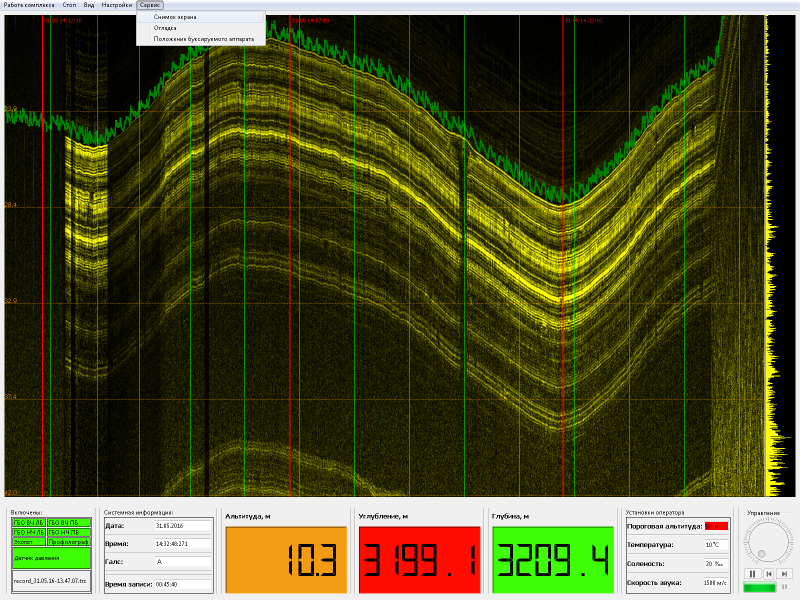Click the Скорость звука value field
The width and height of the screenshot is (800, 600).
click(x=715, y=583)
